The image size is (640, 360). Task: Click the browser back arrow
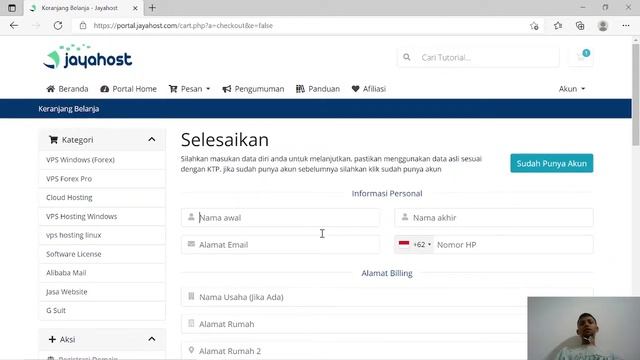pyautogui.click(x=14, y=25)
